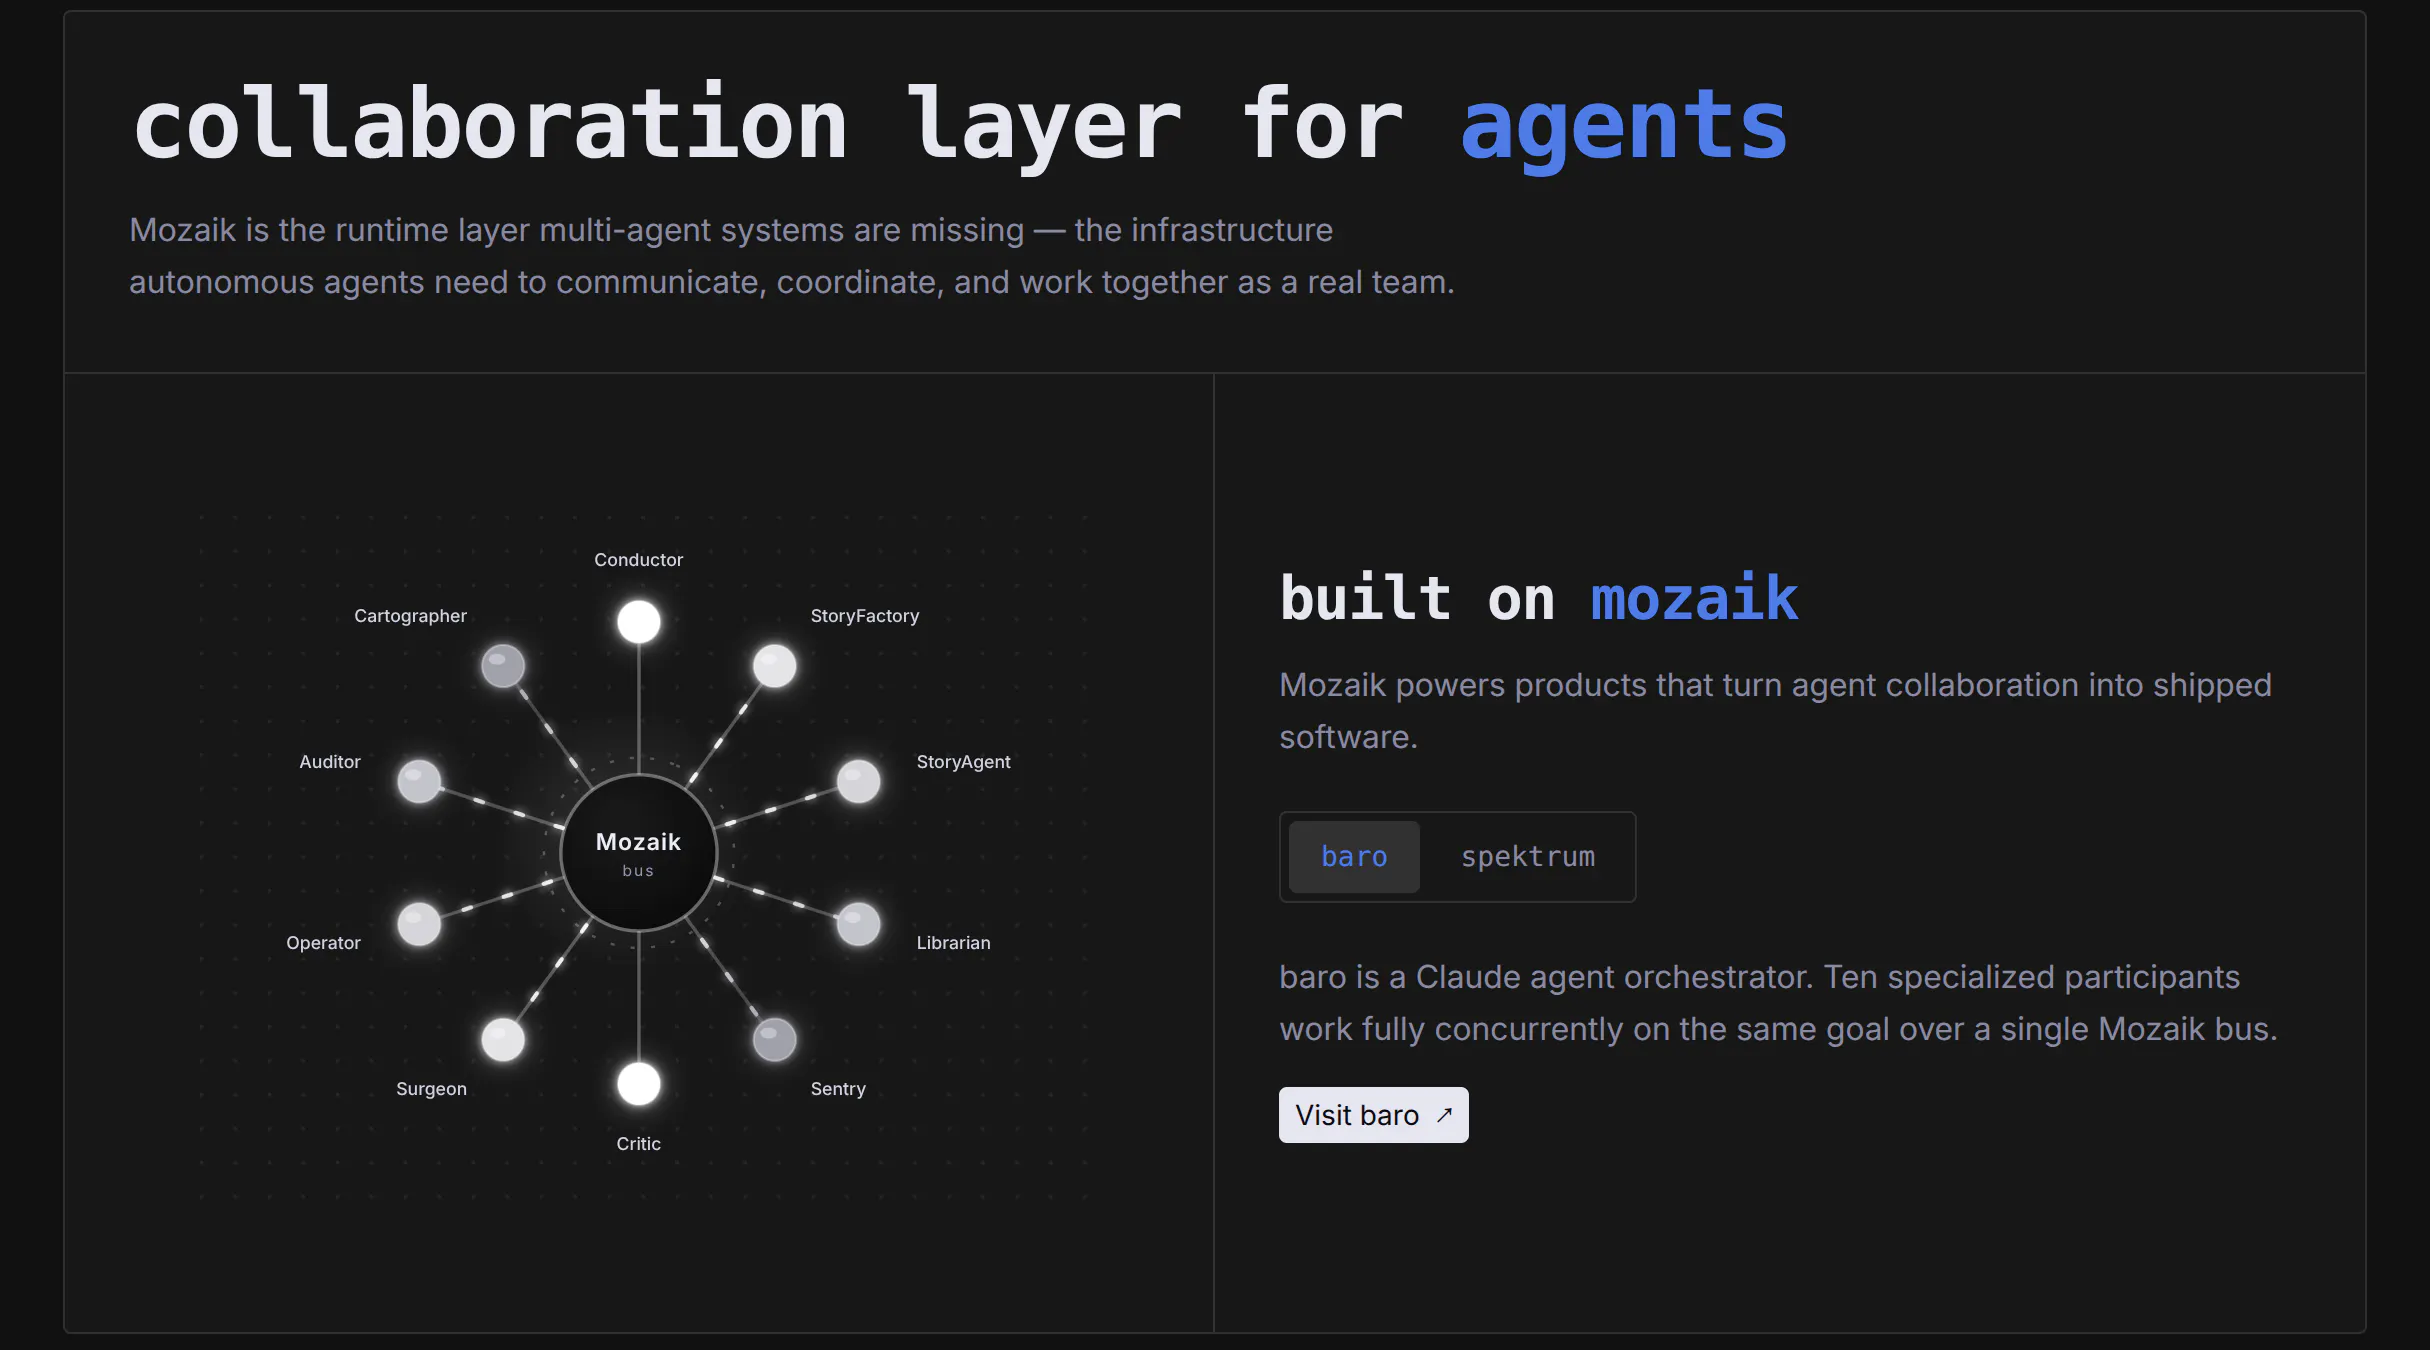
Task: Click the Librarian node circle
Action: click(858, 924)
